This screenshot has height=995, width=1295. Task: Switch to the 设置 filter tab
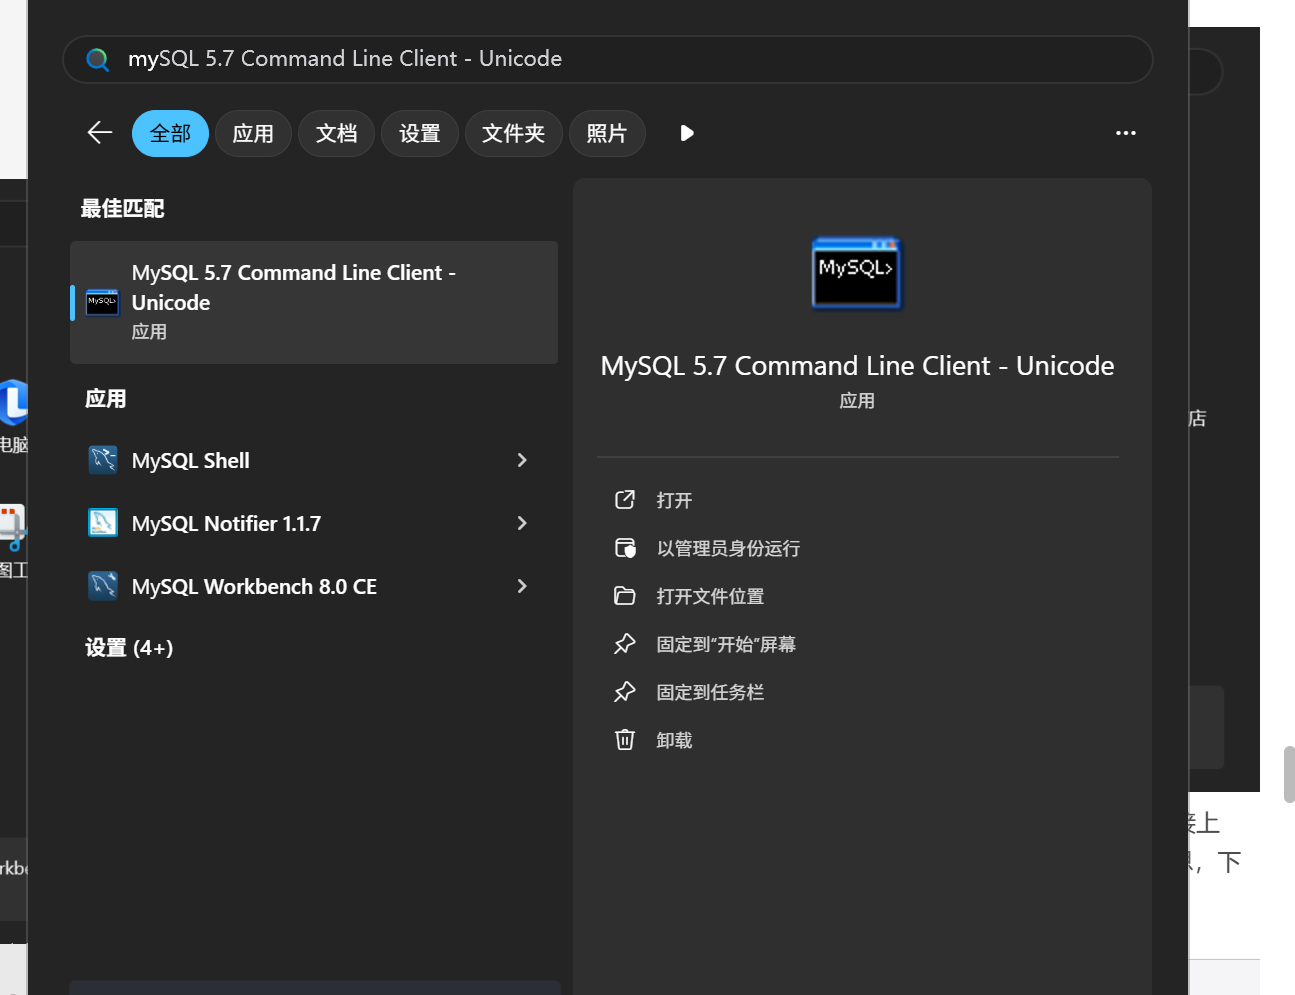point(419,133)
